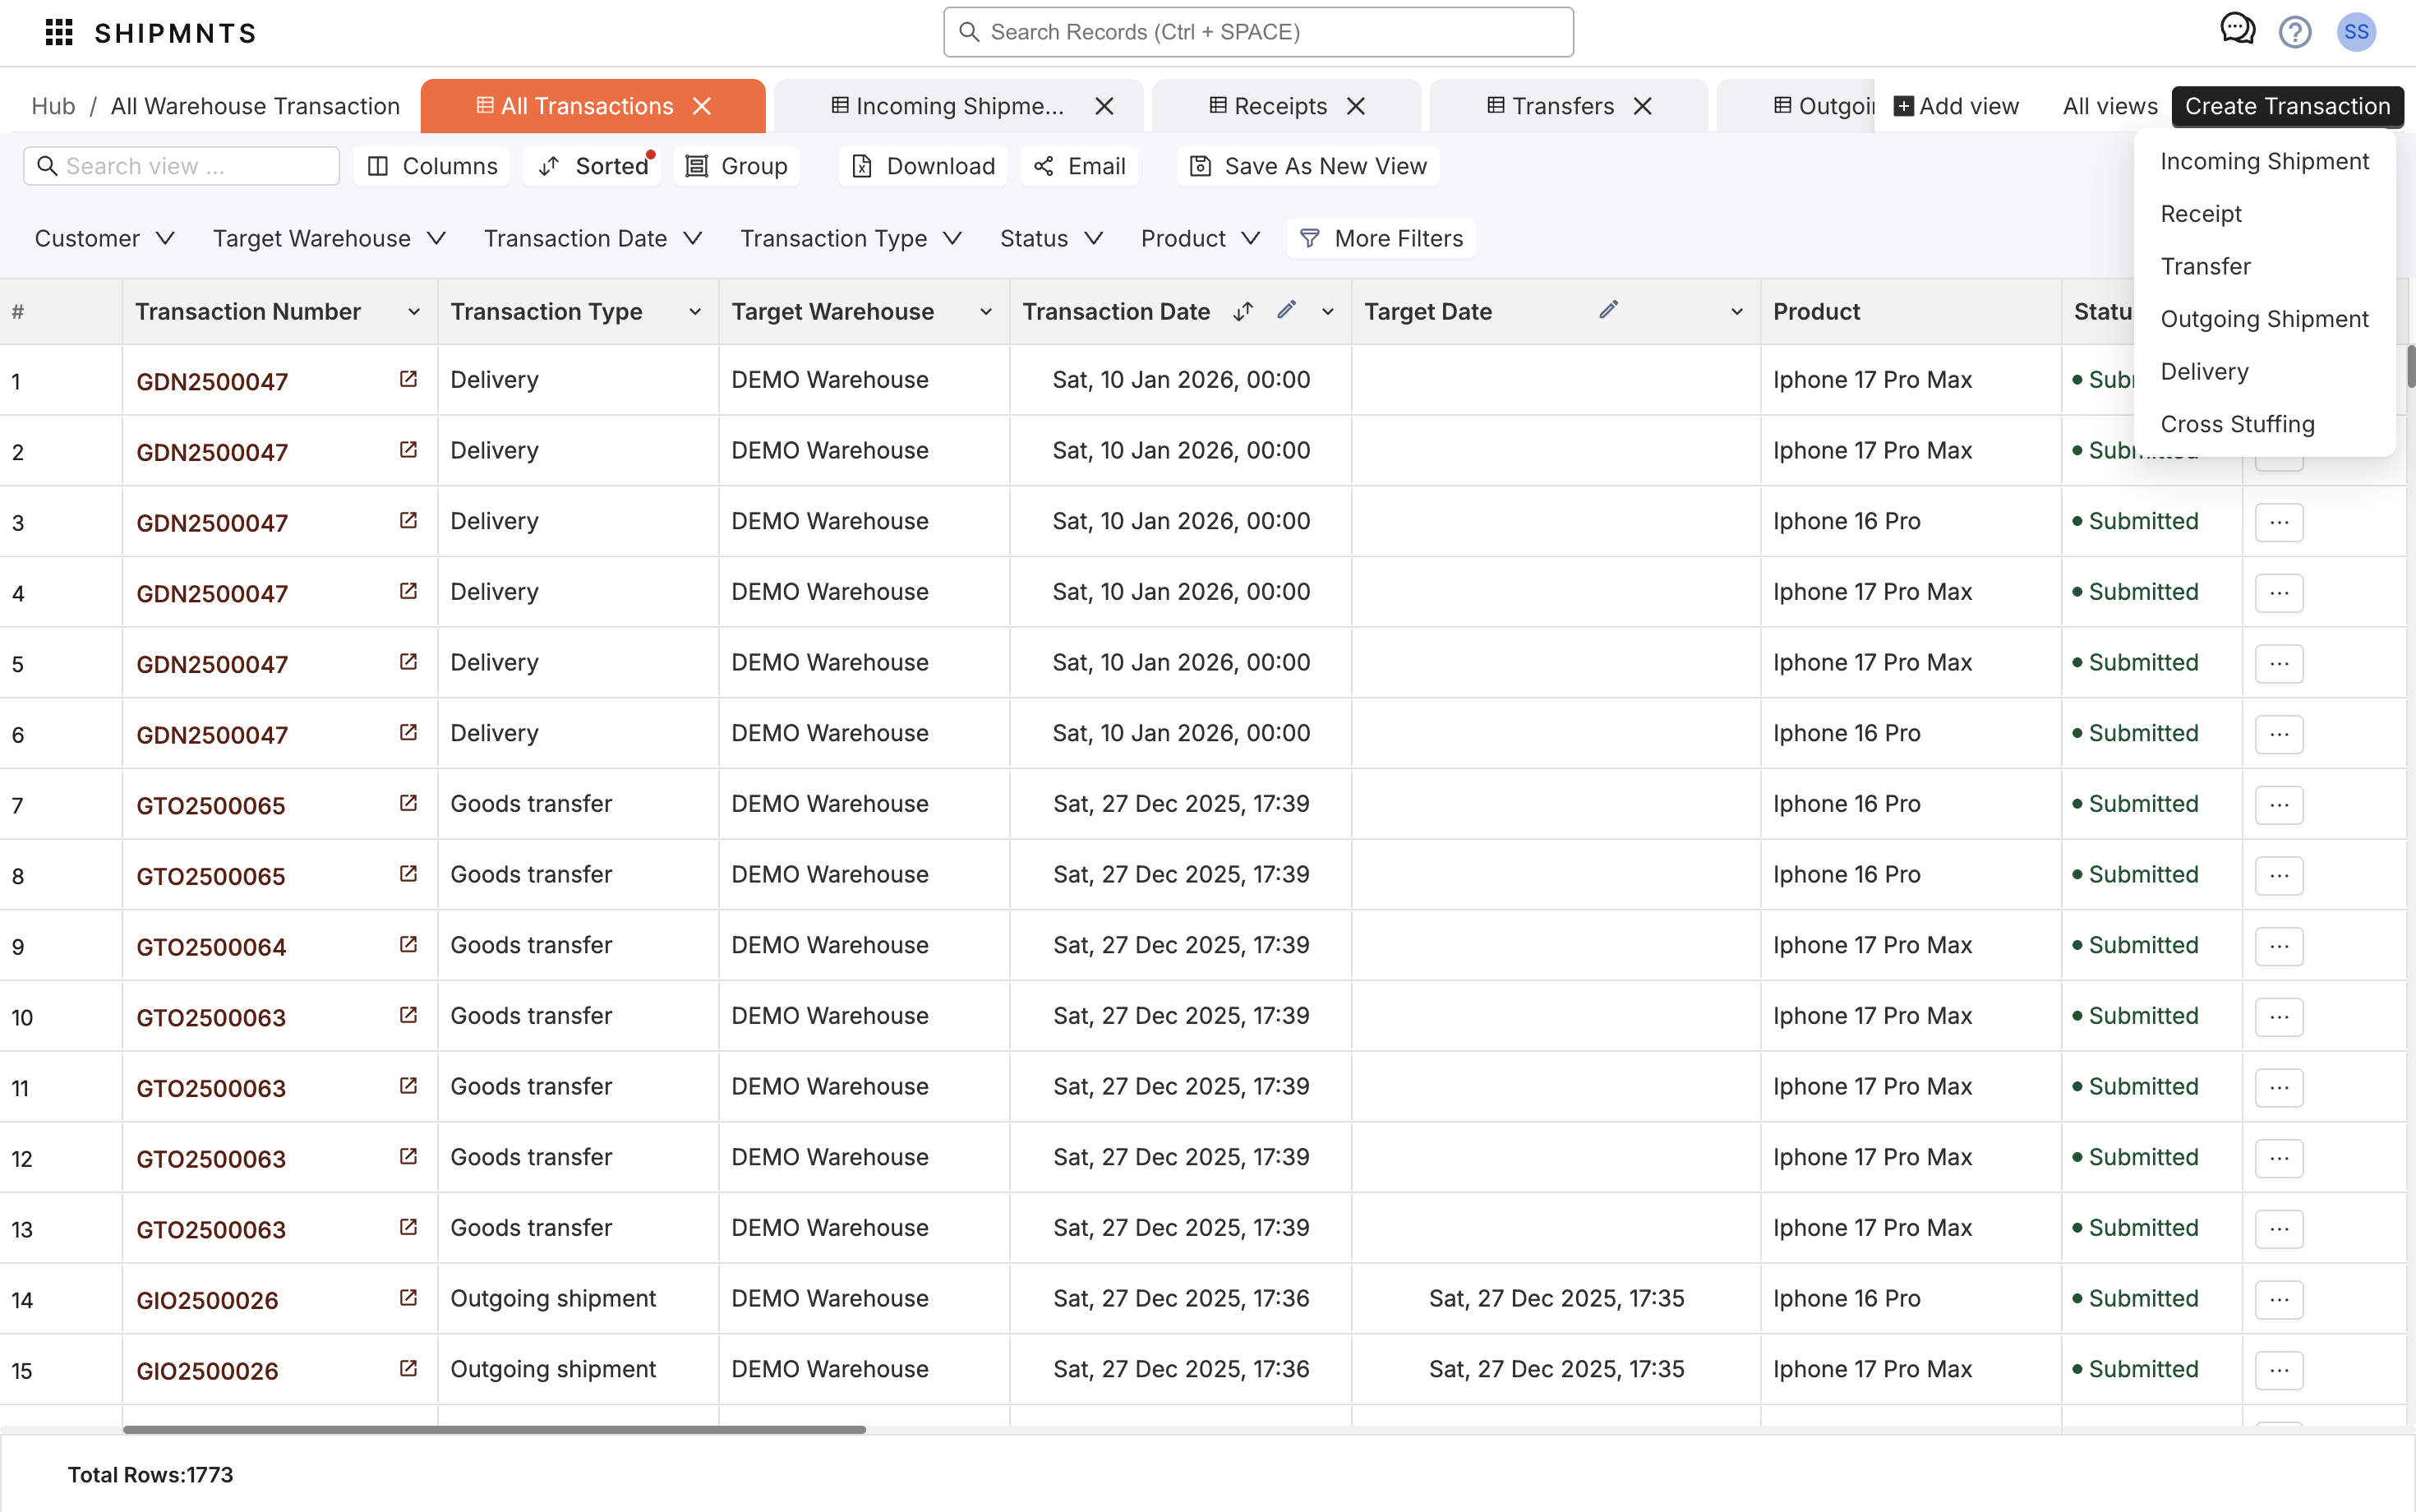The width and height of the screenshot is (2416, 1512).
Task: Click Save As New View
Action: (x=1308, y=166)
